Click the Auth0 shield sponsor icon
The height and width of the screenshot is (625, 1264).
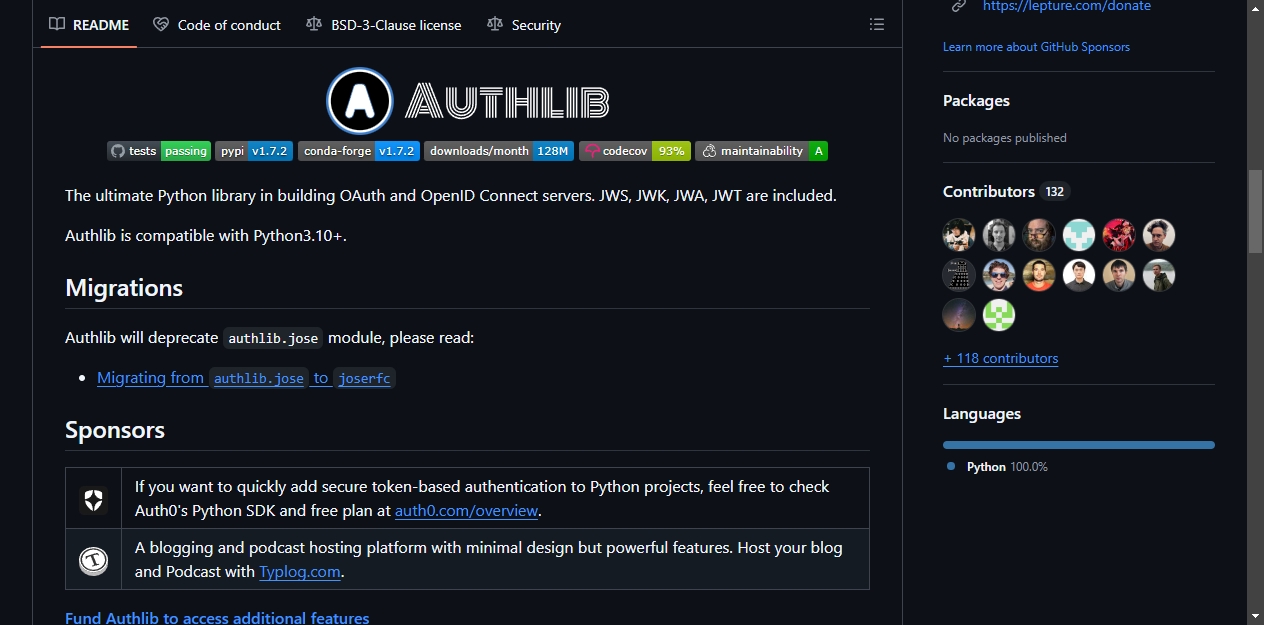click(94, 501)
